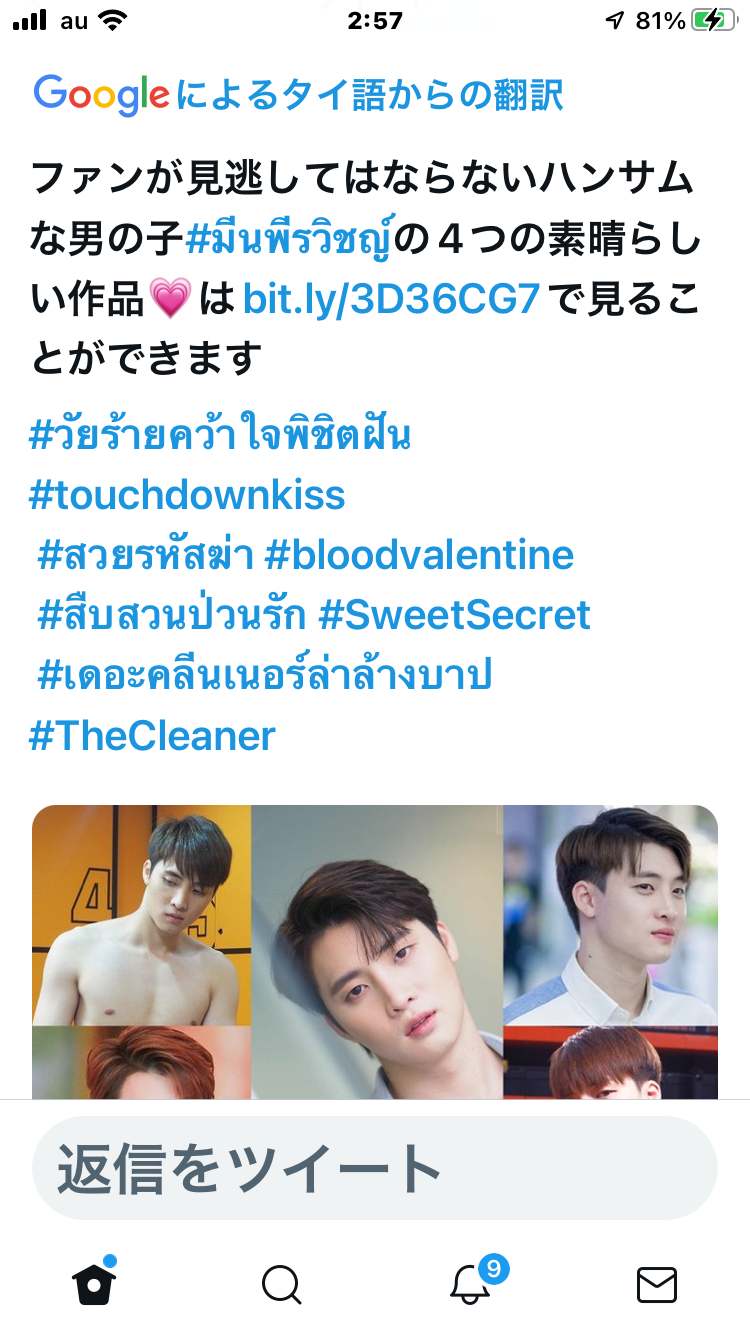Viewport: 750px width, 1334px height.
Task: Tap the location arrow status icon
Action: (x=615, y=21)
